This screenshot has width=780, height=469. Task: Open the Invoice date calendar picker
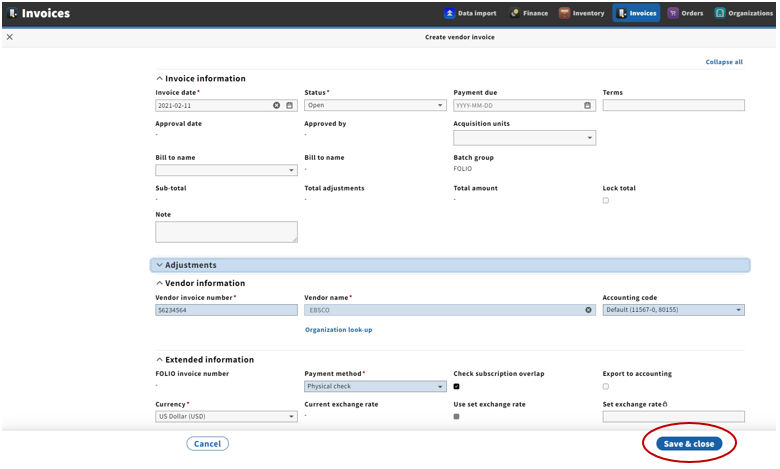coord(290,105)
